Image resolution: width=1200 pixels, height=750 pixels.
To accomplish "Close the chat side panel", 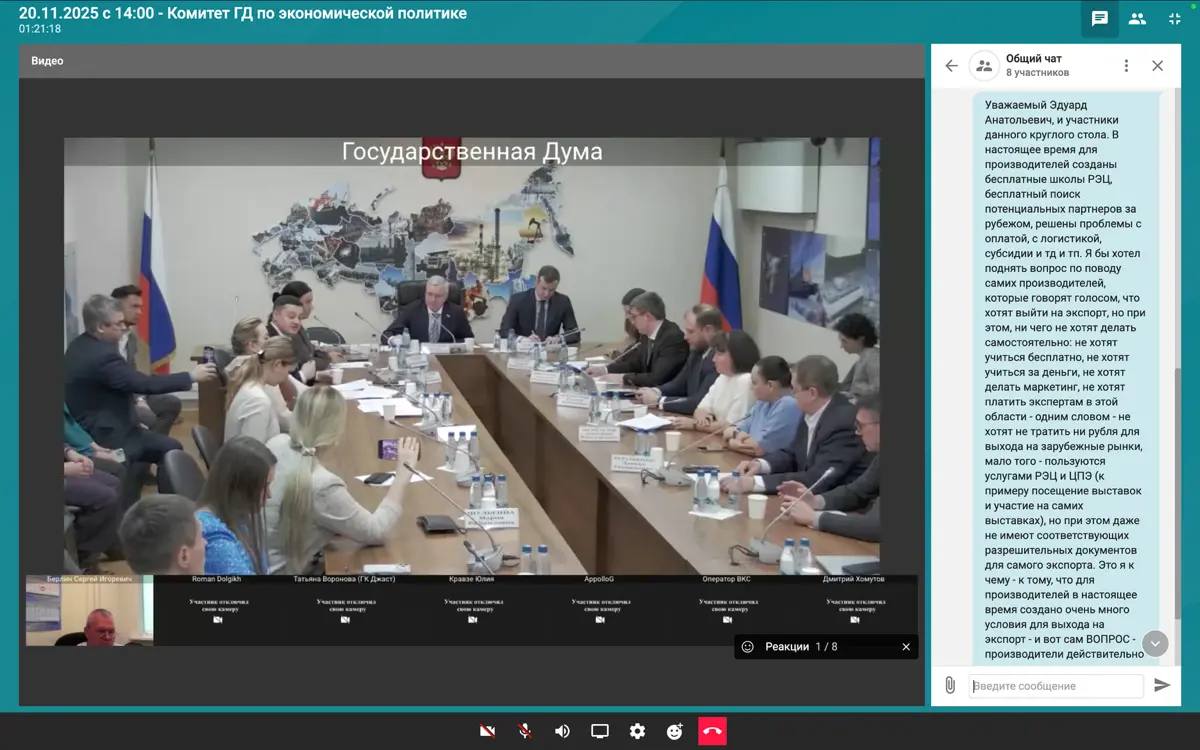I will pos(1157,66).
